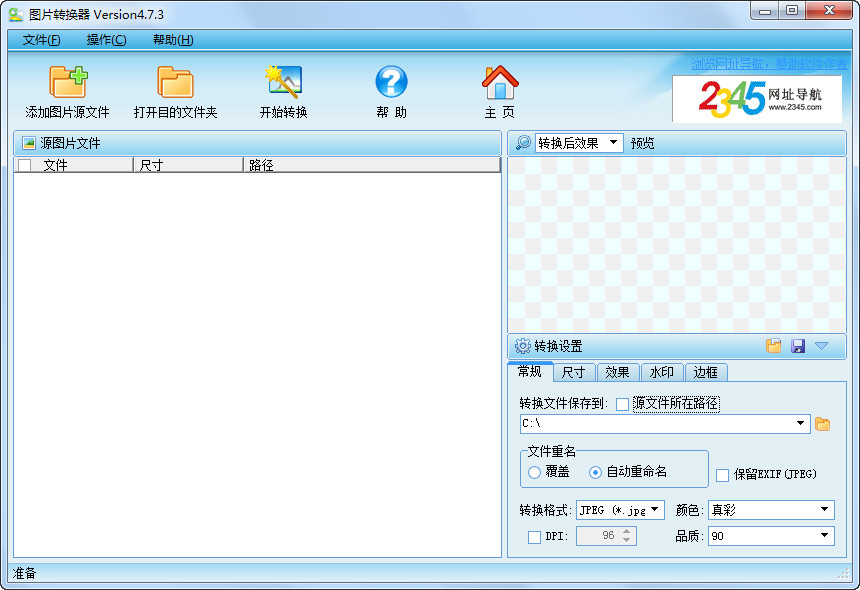Image resolution: width=860 pixels, height=590 pixels.
Task: Click the application icon in title bar
Action: [15, 14]
